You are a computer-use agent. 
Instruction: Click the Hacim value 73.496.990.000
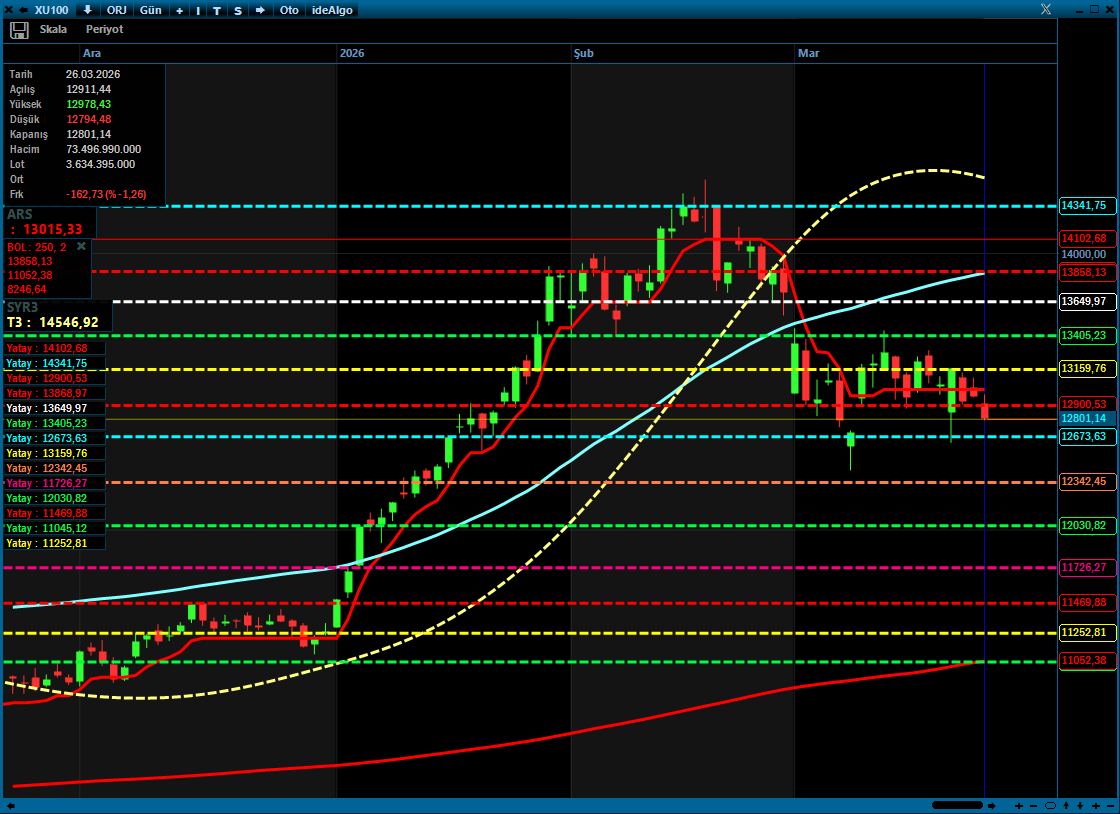104,149
